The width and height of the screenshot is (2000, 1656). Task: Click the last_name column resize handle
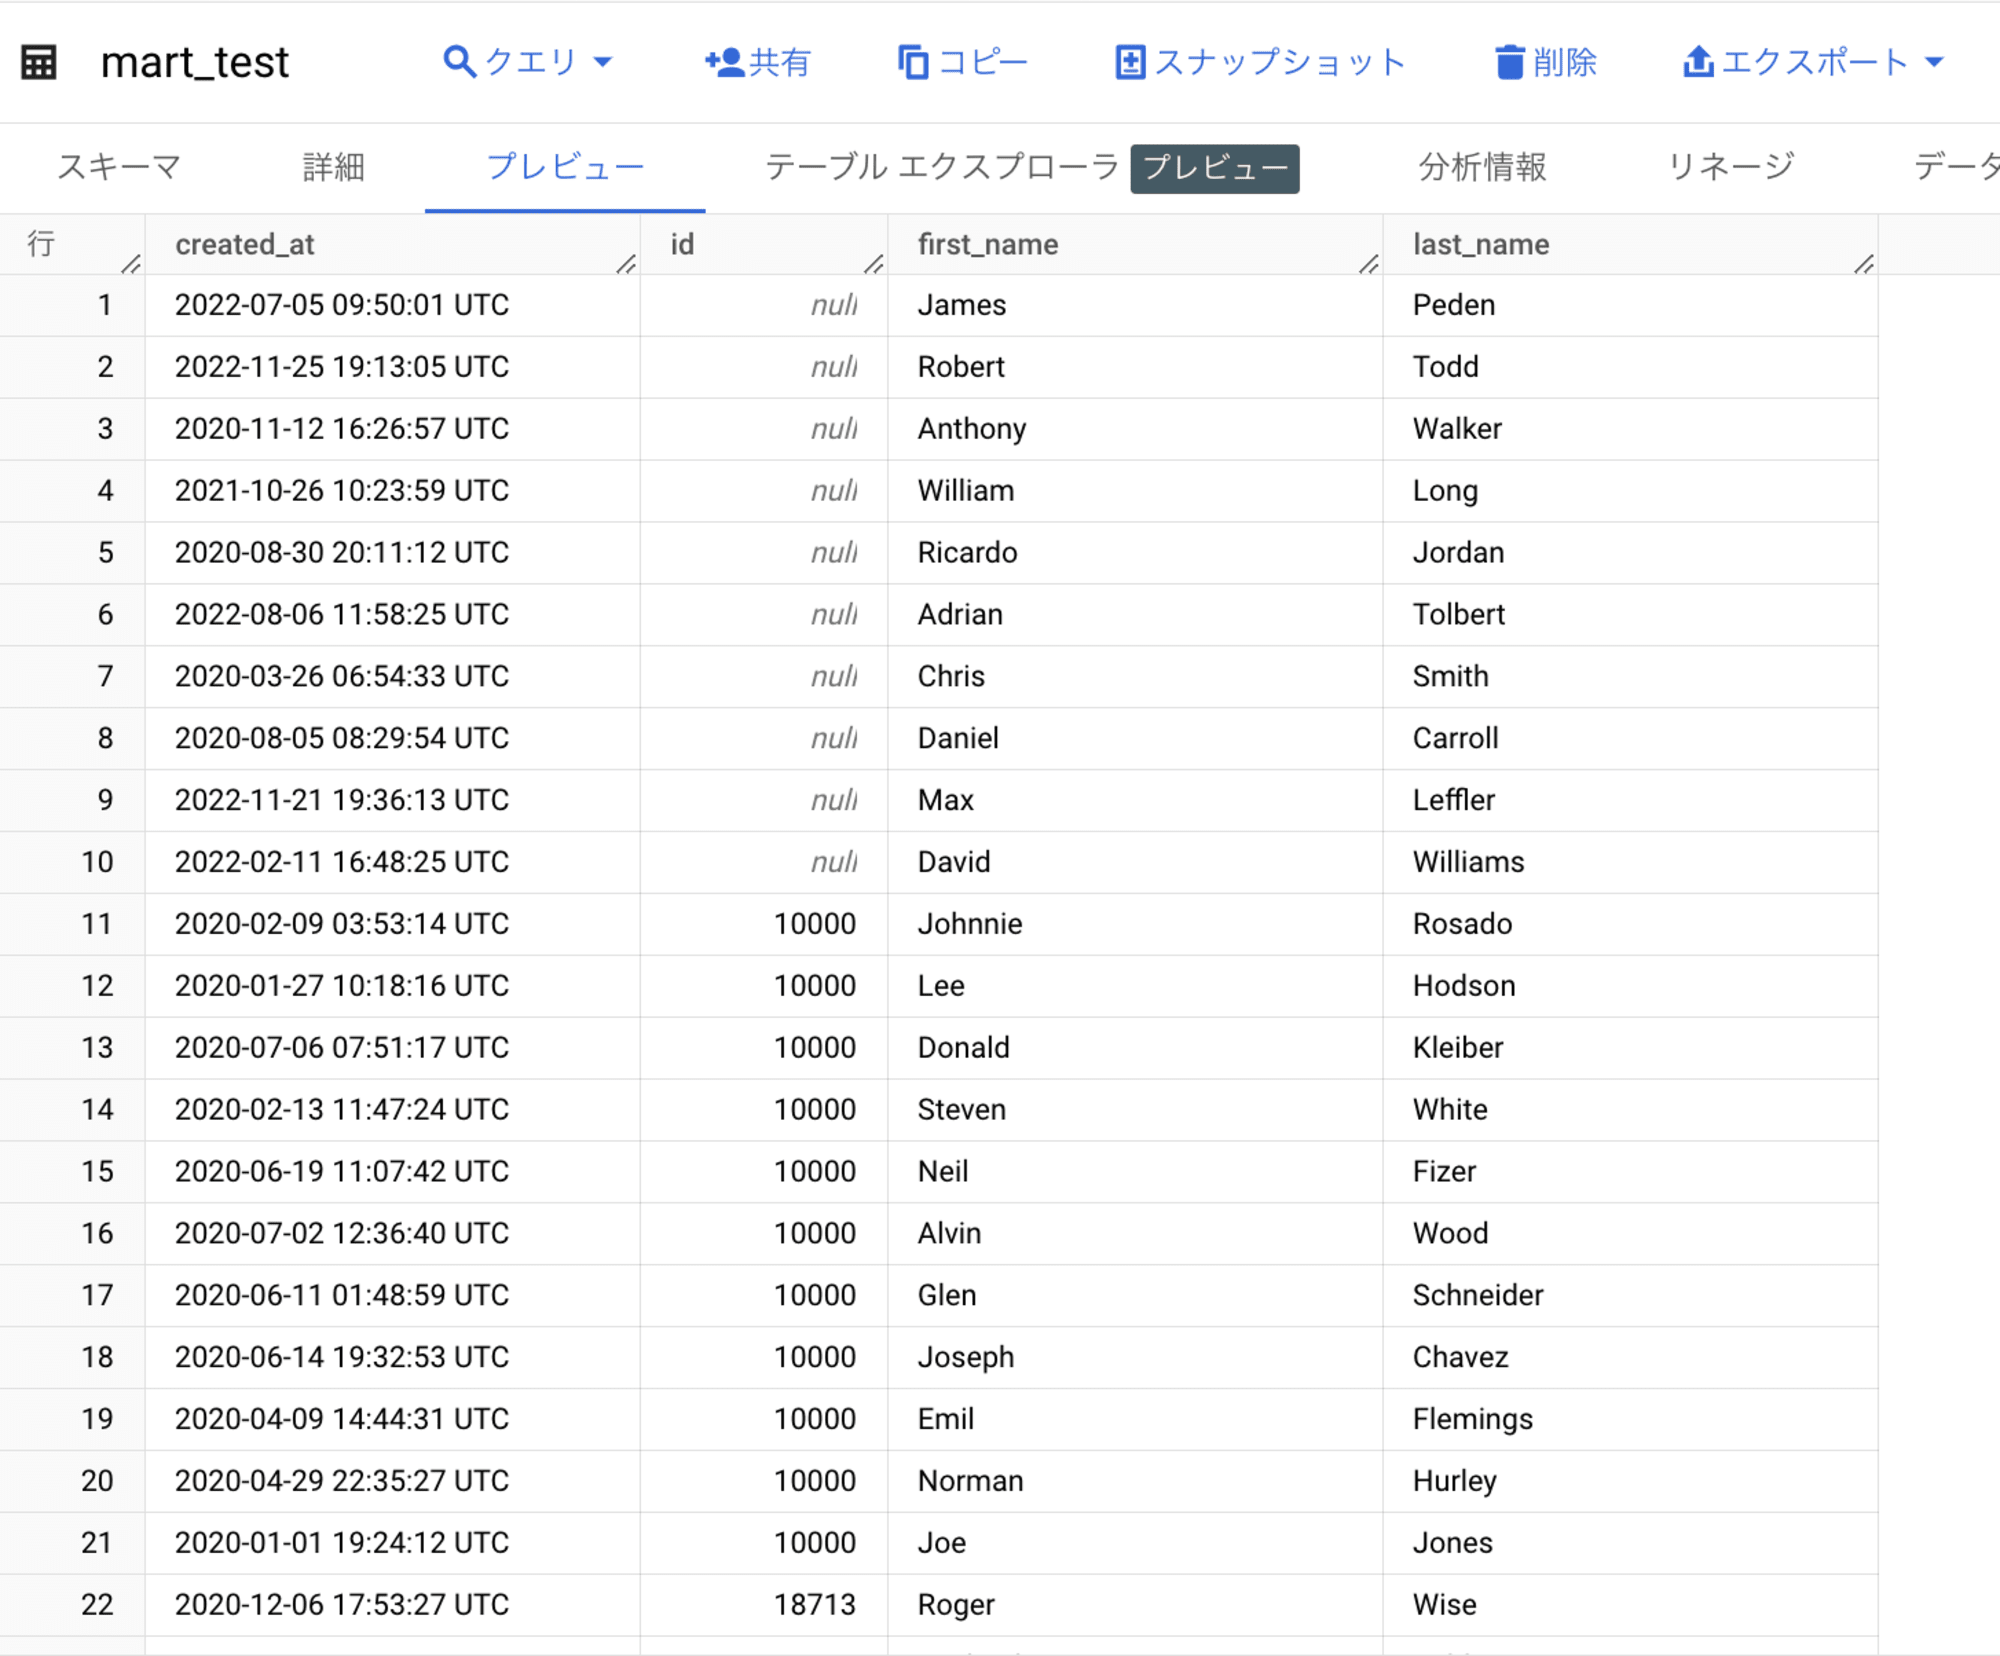coord(1864,264)
